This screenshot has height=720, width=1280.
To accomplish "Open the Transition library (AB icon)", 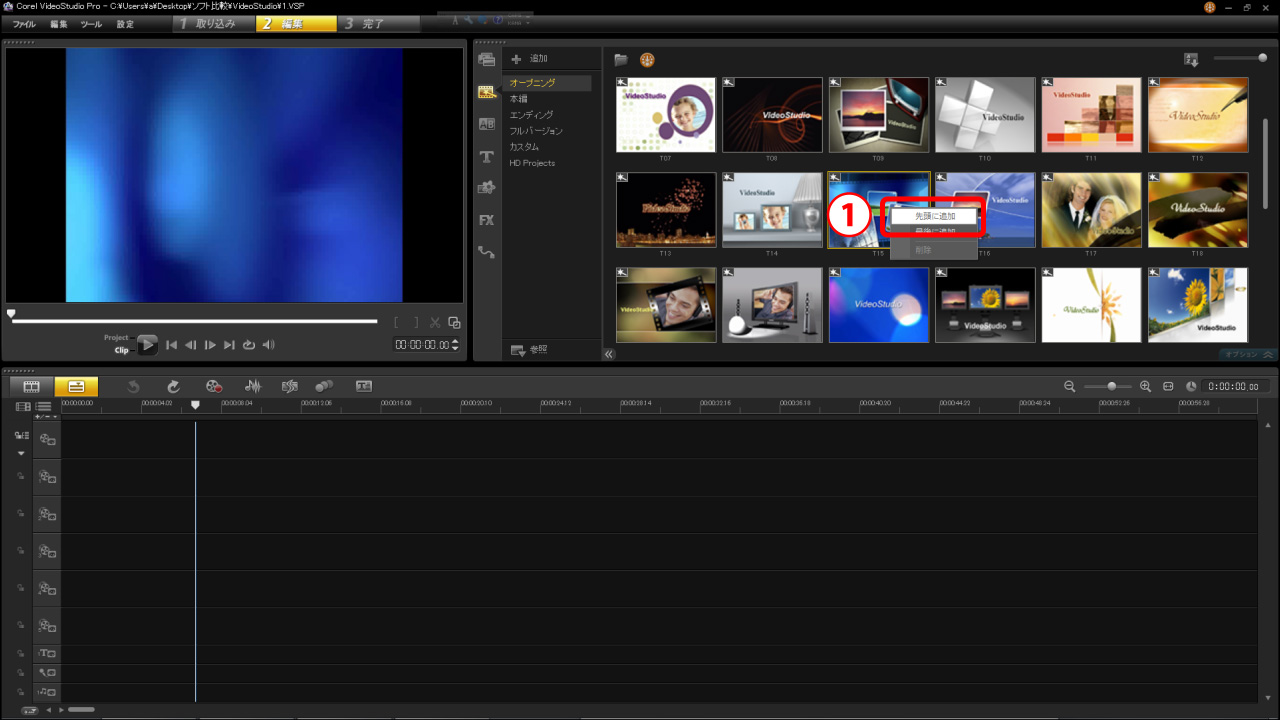I will 487,124.
